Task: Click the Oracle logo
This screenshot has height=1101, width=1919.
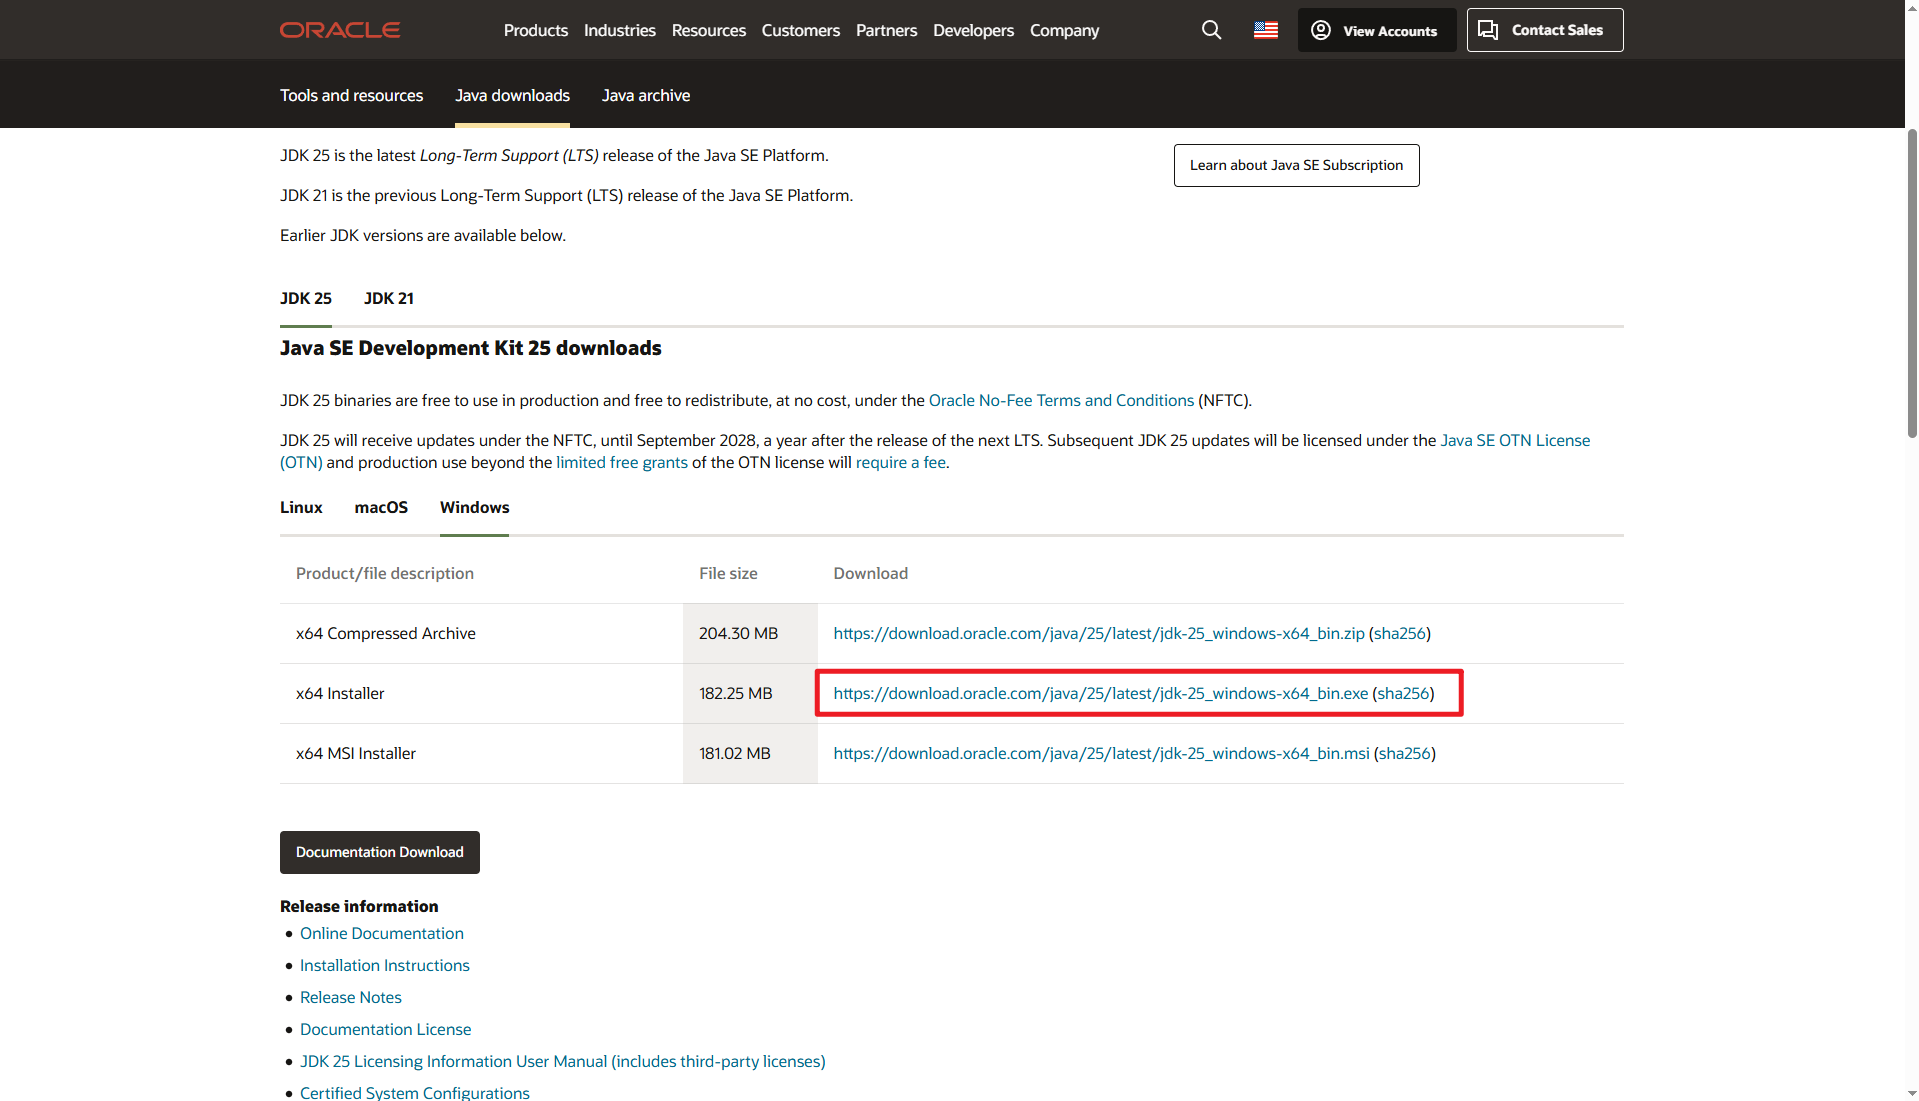Action: pyautogui.click(x=339, y=29)
